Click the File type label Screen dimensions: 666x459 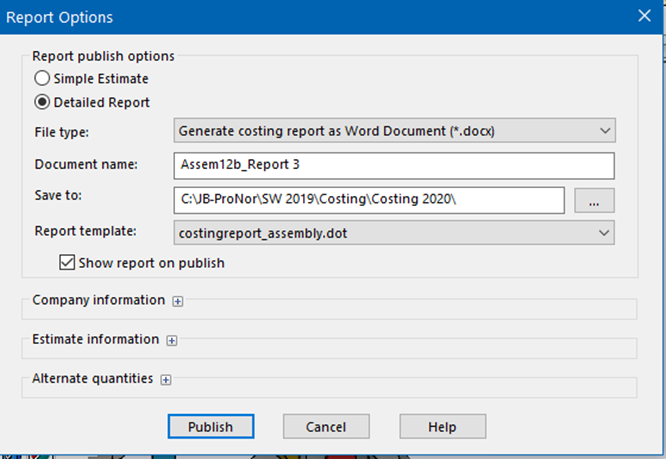click(62, 132)
